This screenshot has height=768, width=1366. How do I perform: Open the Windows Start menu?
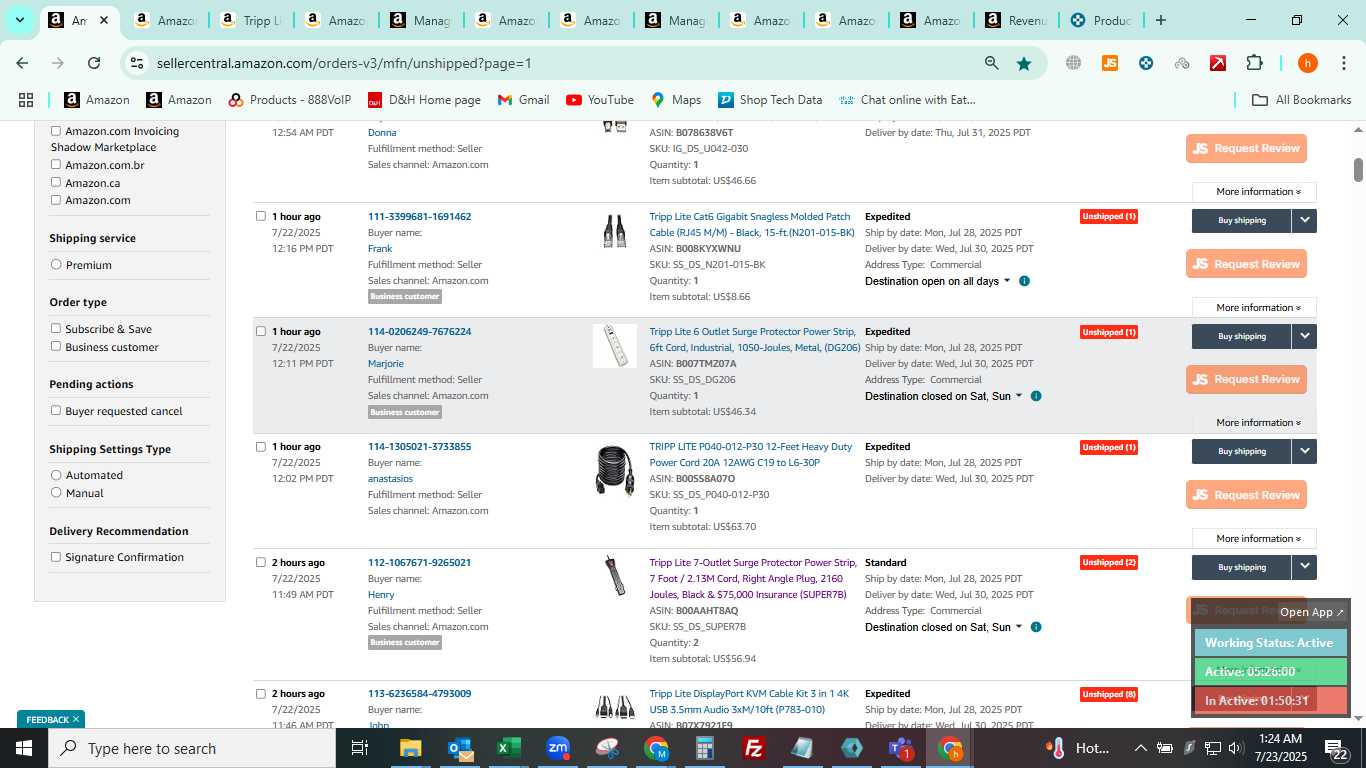(23, 748)
